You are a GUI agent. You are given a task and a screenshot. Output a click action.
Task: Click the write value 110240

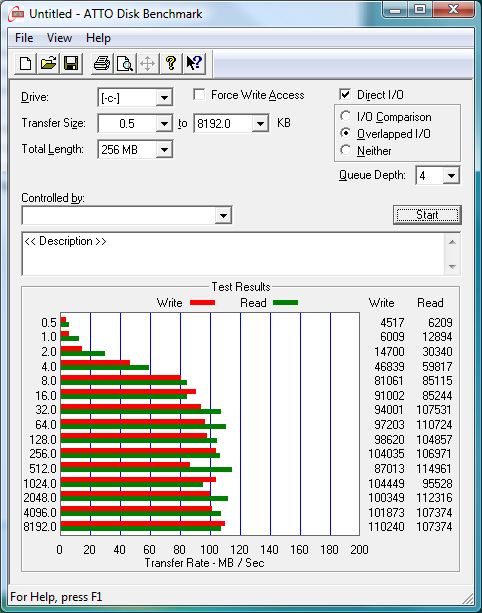click(386, 527)
